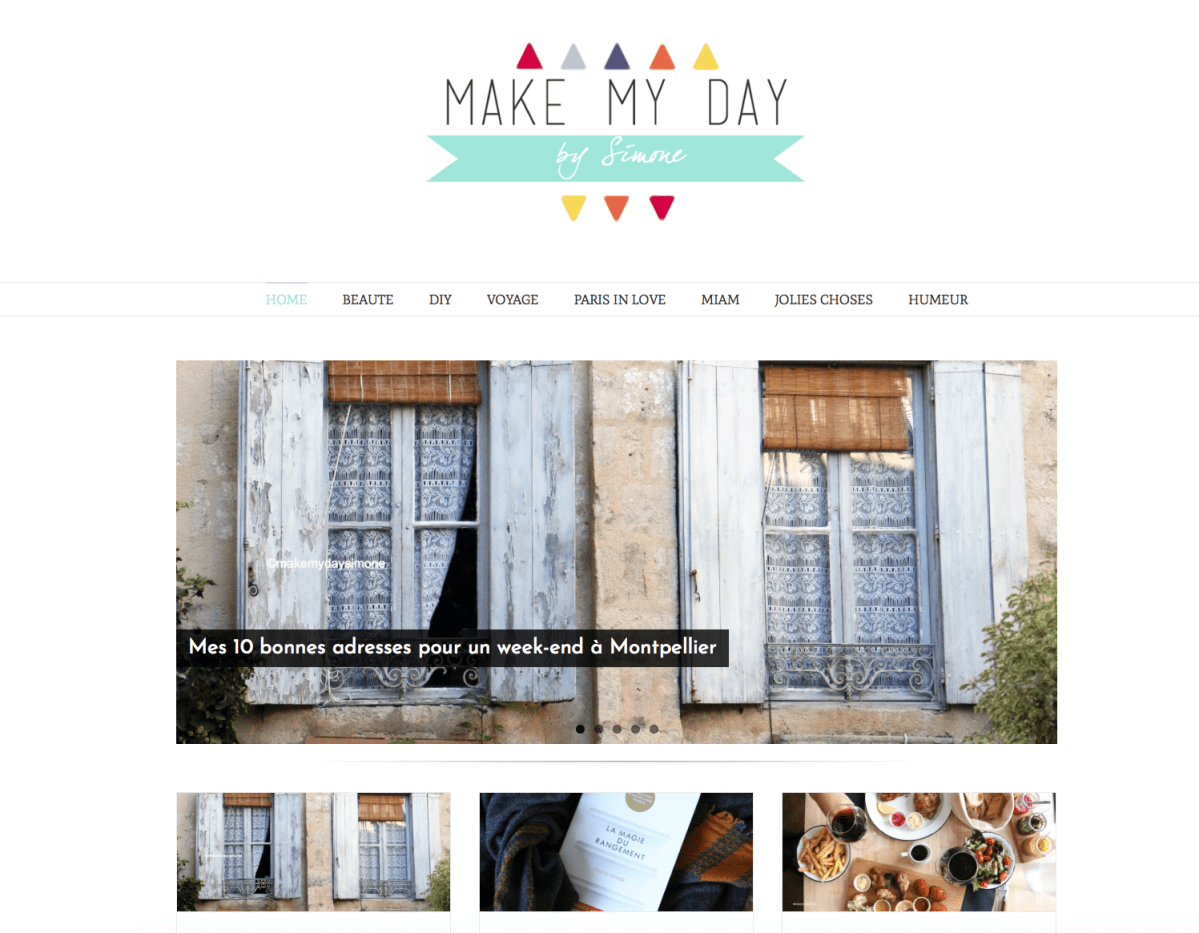The width and height of the screenshot is (1199, 933).
Task: Open the HOME menu item
Action: coord(286,300)
